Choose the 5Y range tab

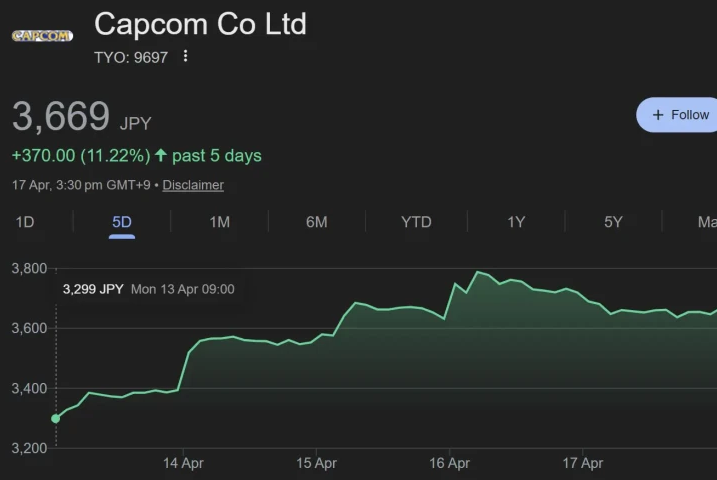[613, 222]
